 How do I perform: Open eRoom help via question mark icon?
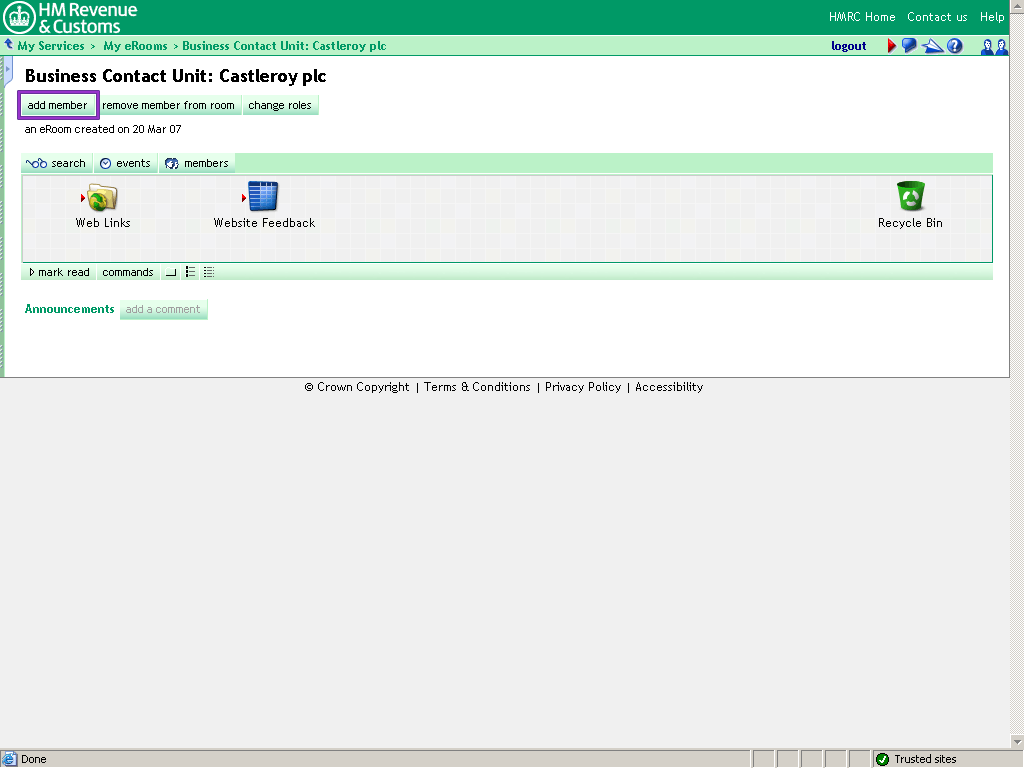[x=953, y=45]
